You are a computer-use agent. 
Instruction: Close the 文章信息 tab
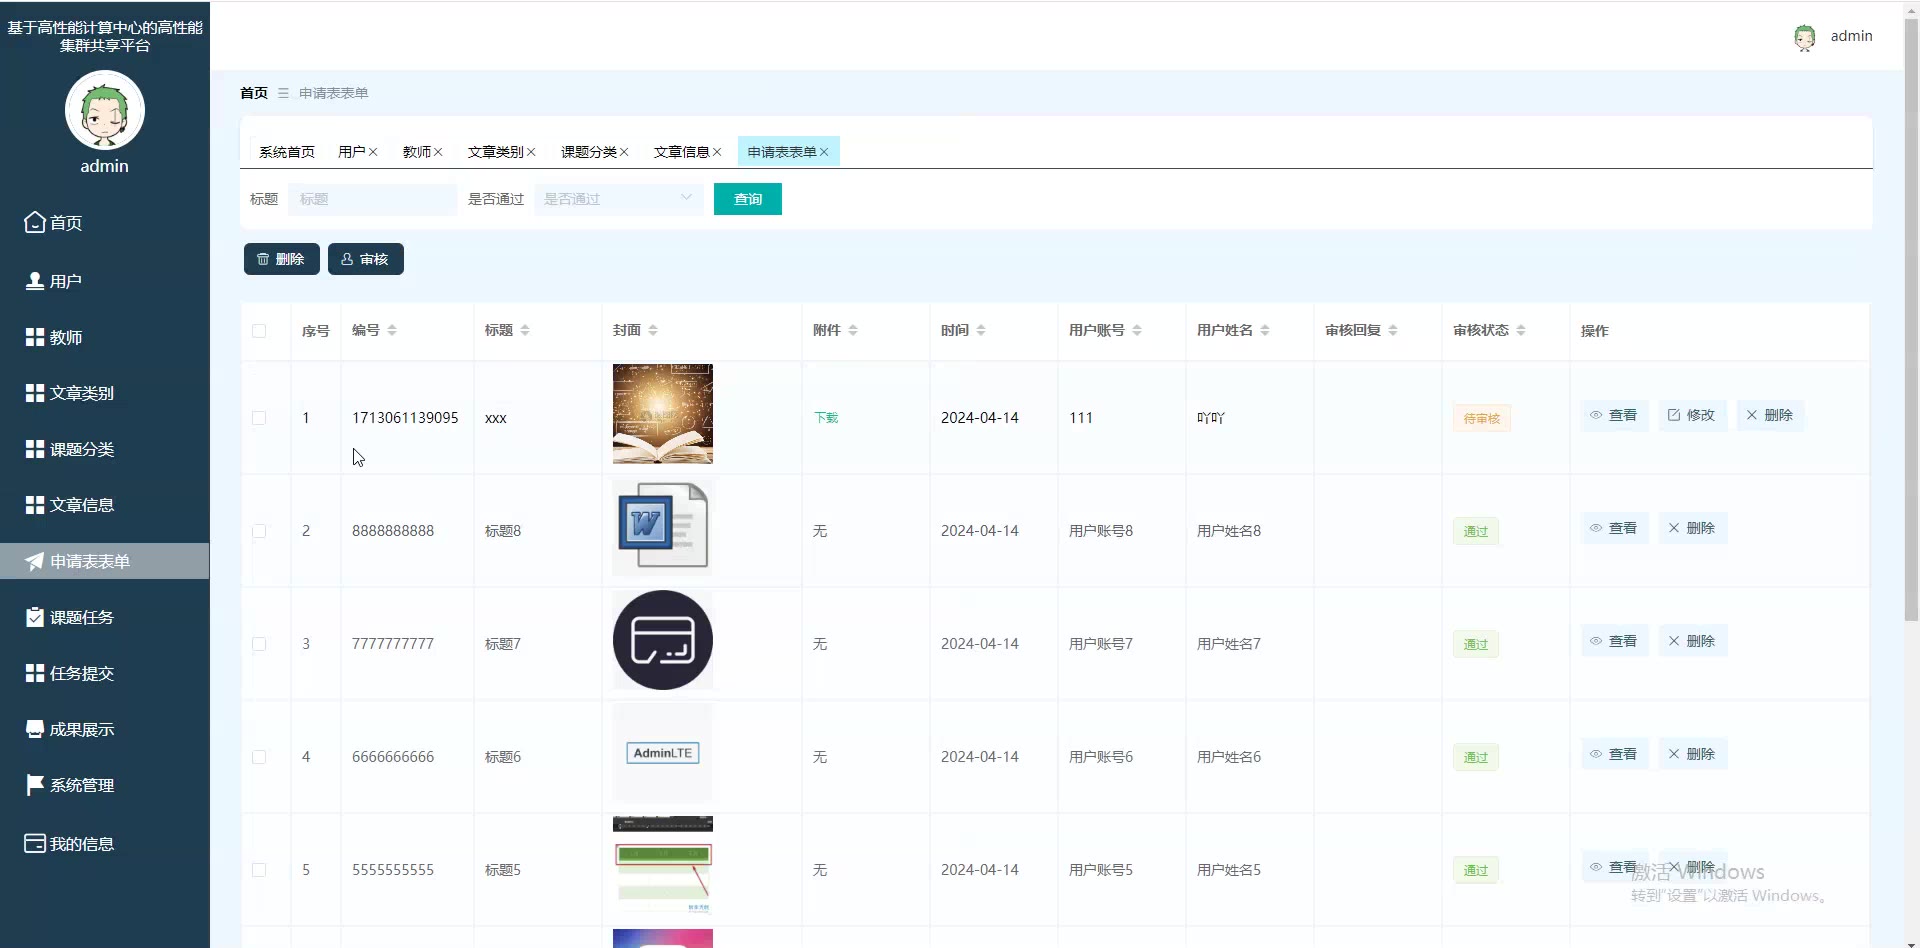(x=717, y=152)
